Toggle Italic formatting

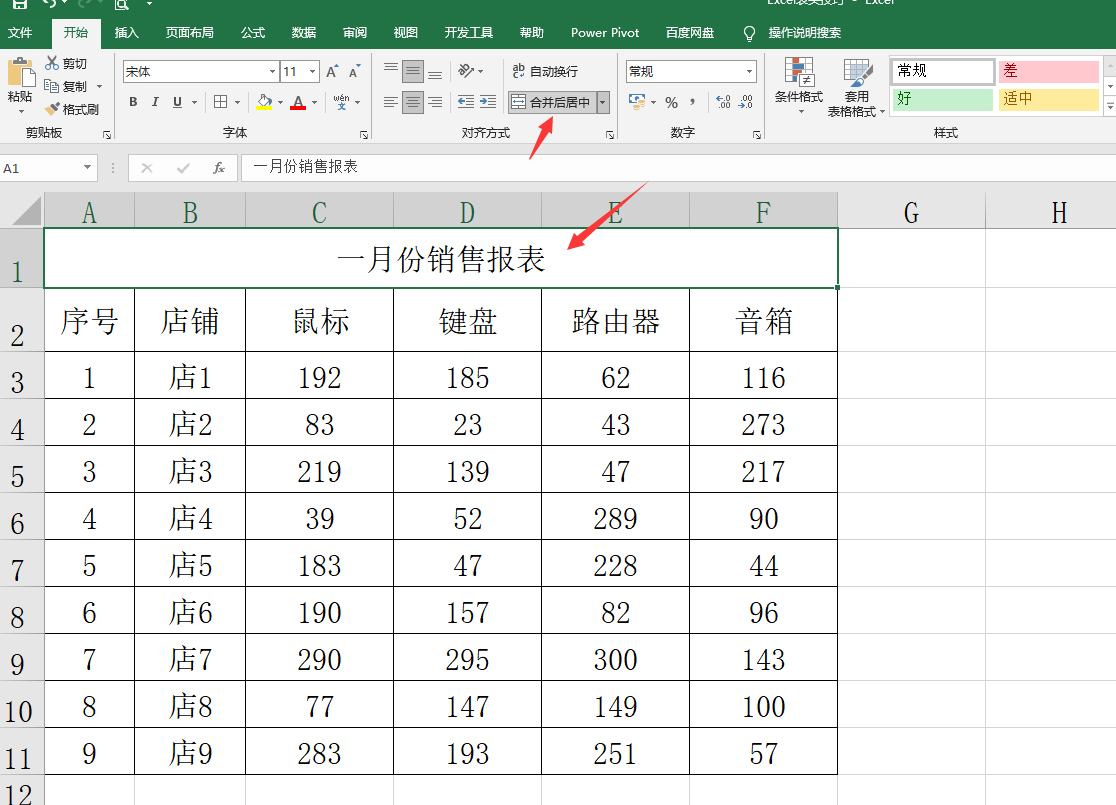point(155,102)
